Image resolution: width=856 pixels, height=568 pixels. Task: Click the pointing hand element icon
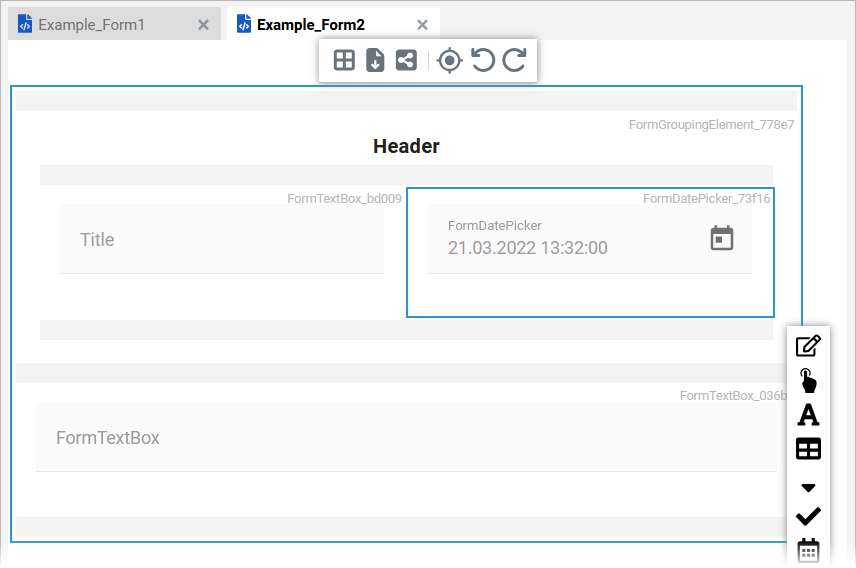click(808, 381)
